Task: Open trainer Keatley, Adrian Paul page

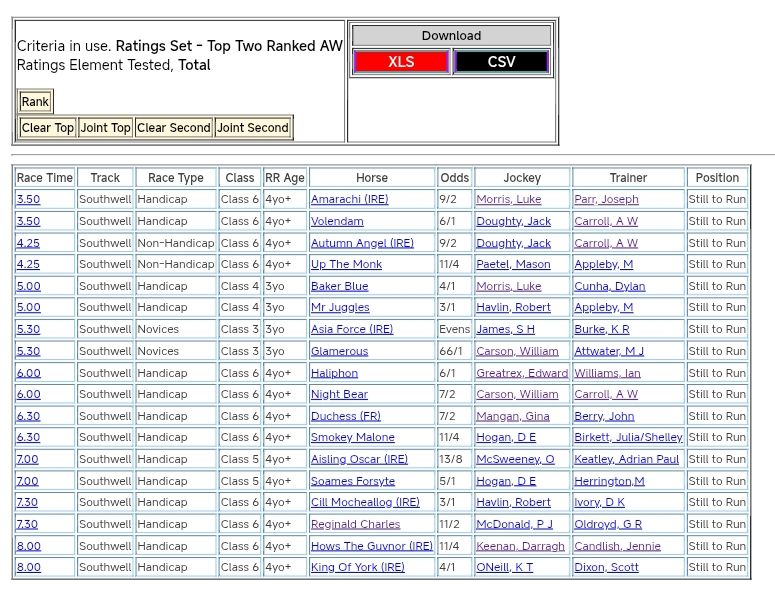Action: 626,460
